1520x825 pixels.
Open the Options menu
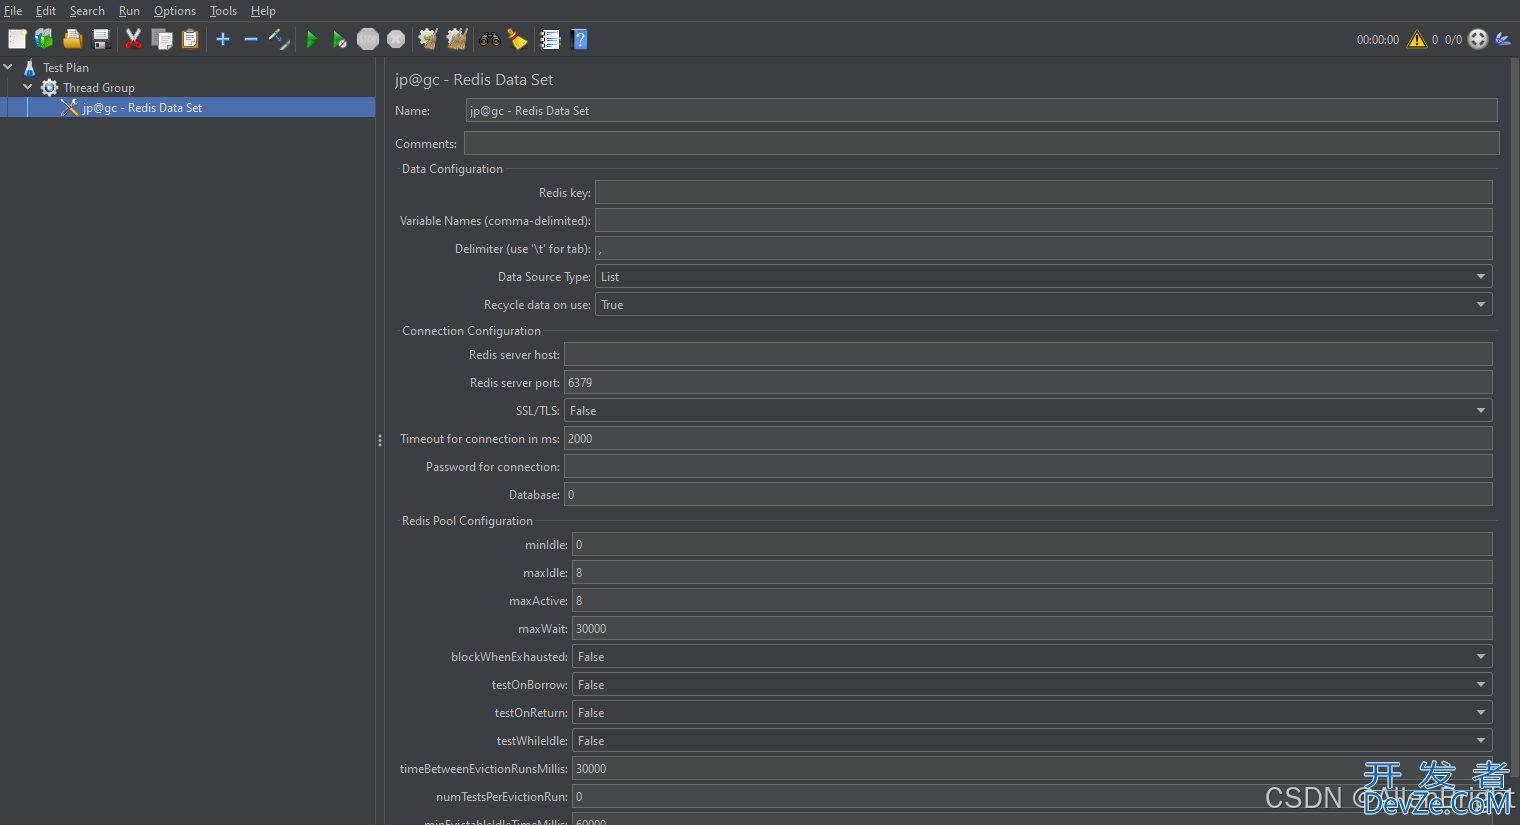(174, 11)
